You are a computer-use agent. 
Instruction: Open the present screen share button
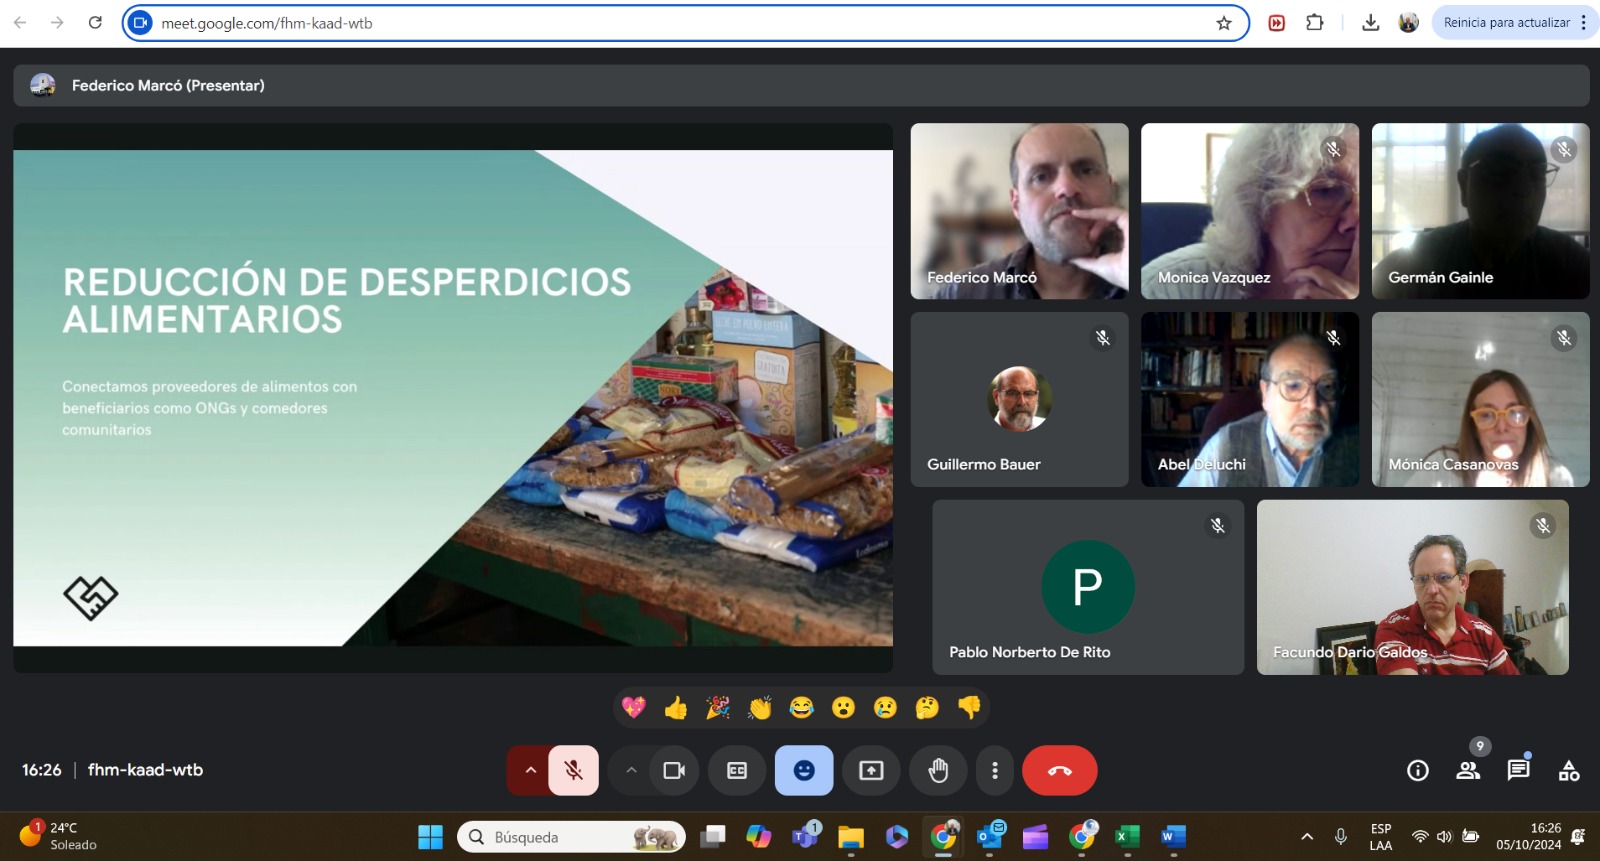pyautogui.click(x=871, y=770)
